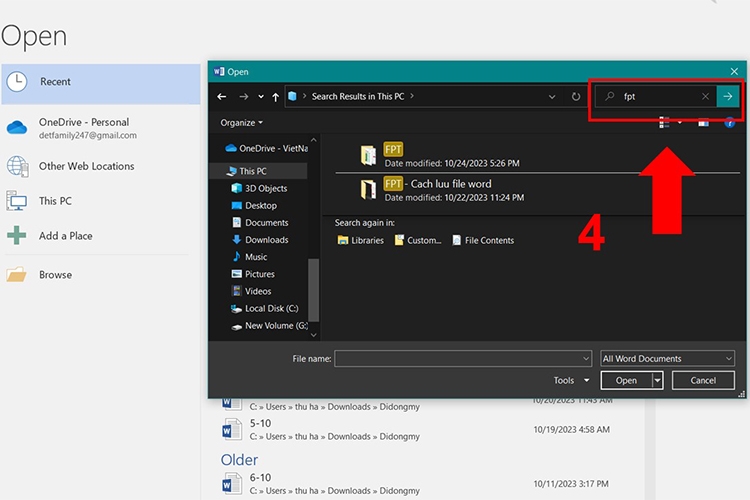750x500 pixels.
Task: Click Search Results in This PC breadcrumb
Action: point(358,97)
